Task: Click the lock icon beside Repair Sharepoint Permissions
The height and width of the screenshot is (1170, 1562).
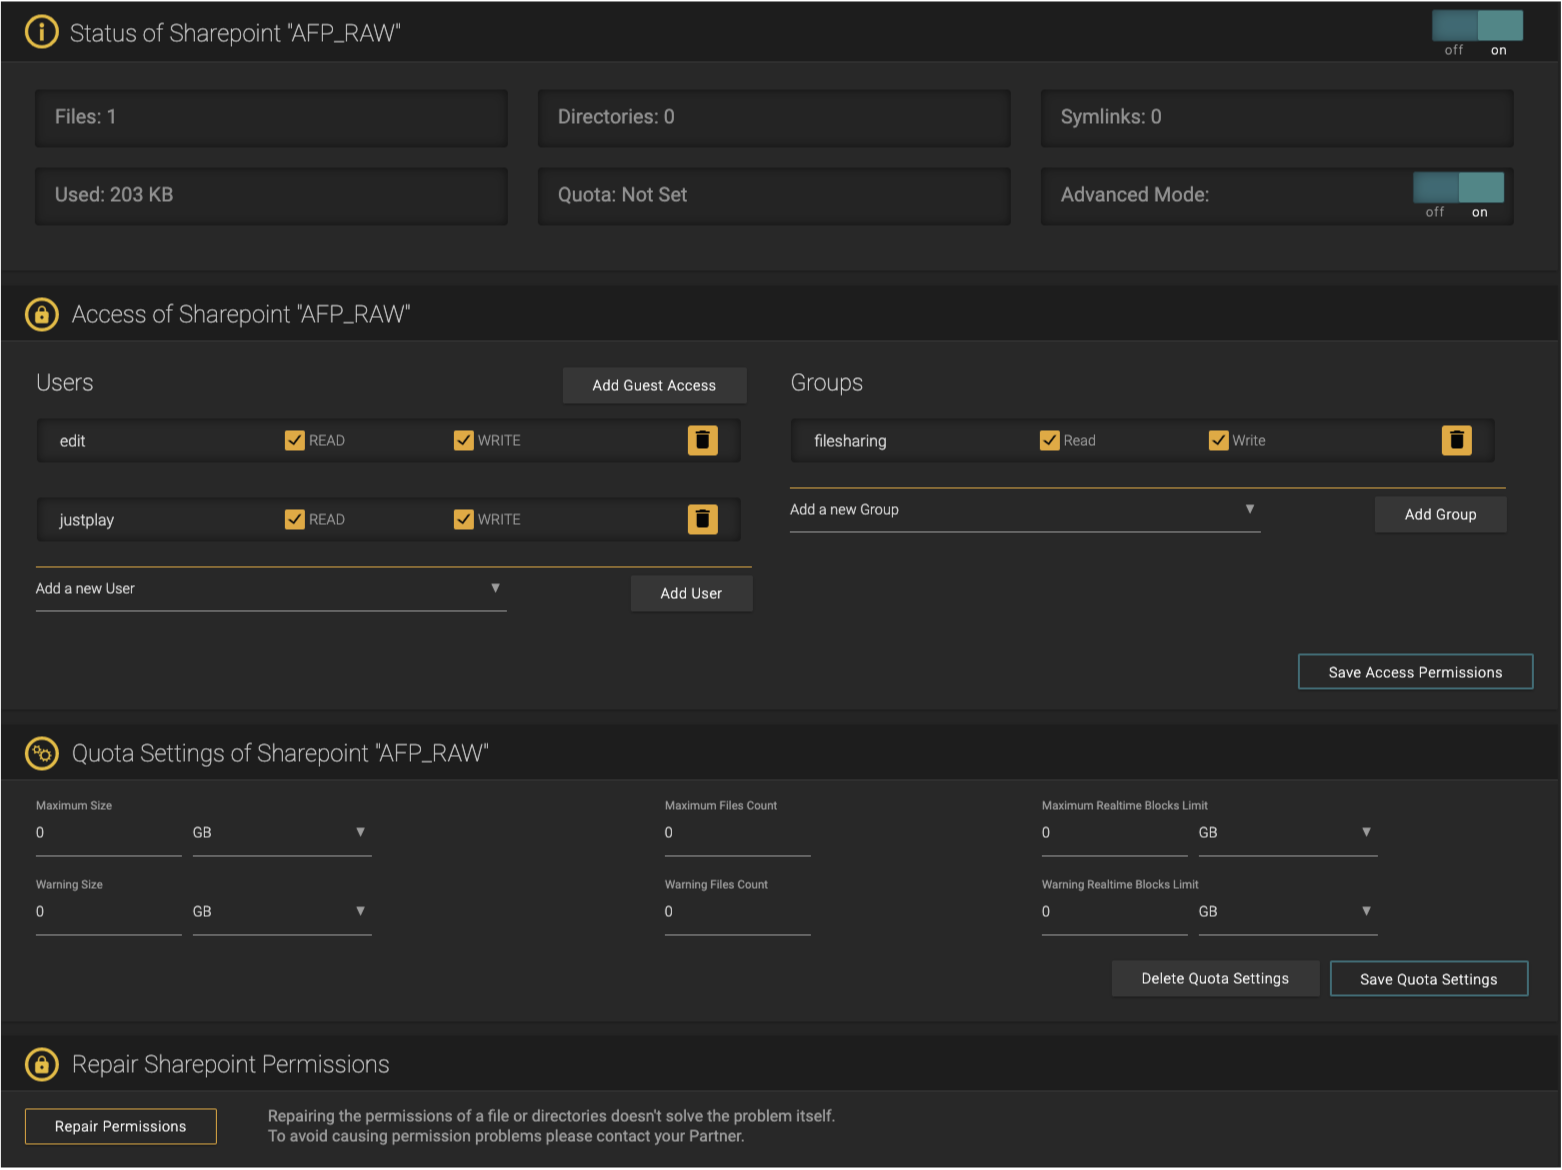Action: (x=41, y=1064)
